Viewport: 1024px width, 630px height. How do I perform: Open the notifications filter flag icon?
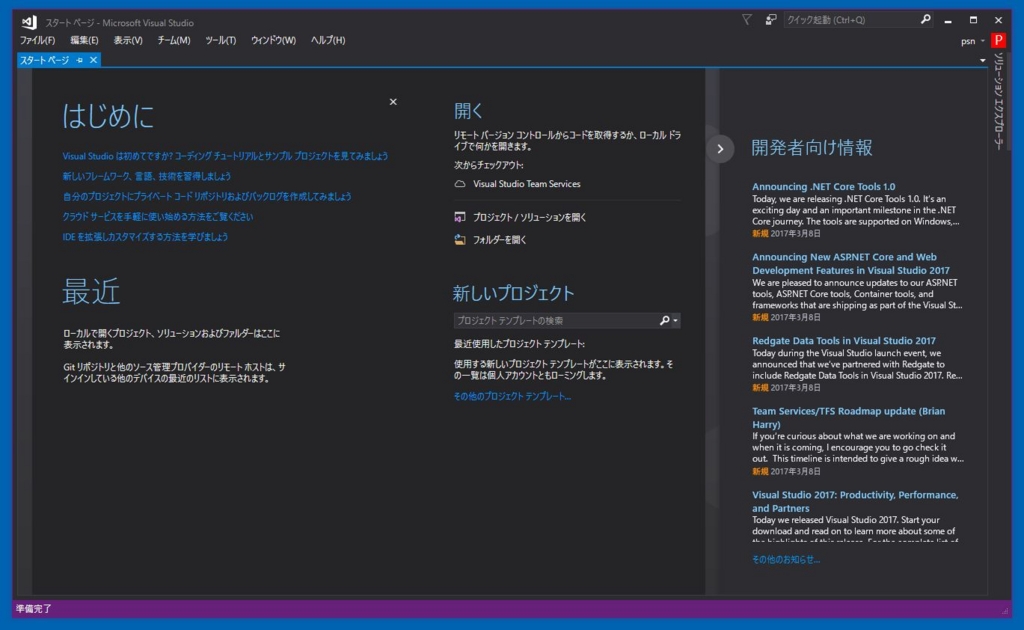746,20
